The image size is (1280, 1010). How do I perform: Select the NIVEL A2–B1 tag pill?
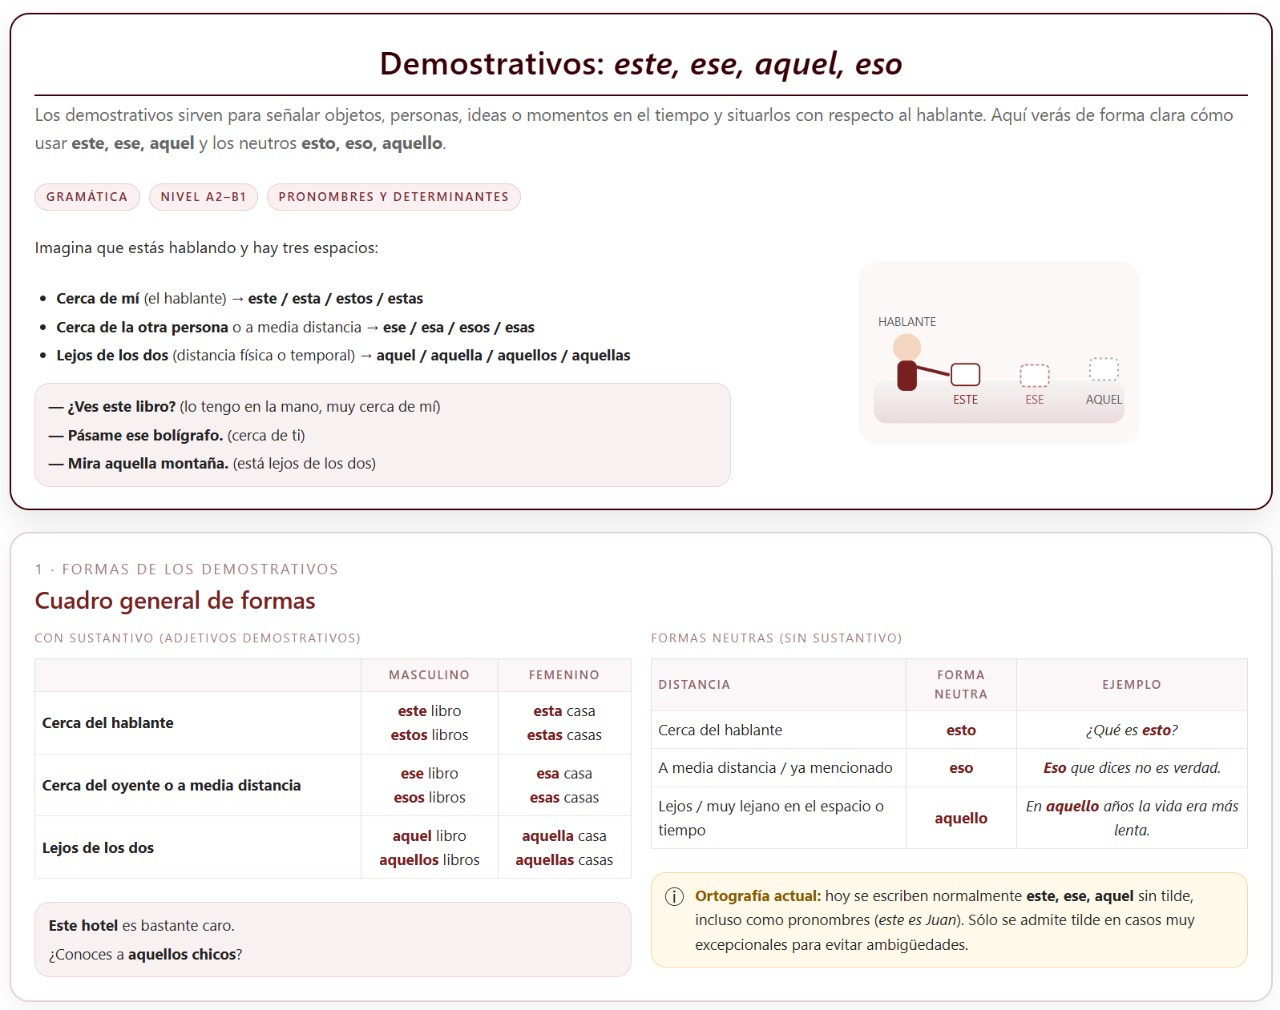(x=203, y=197)
